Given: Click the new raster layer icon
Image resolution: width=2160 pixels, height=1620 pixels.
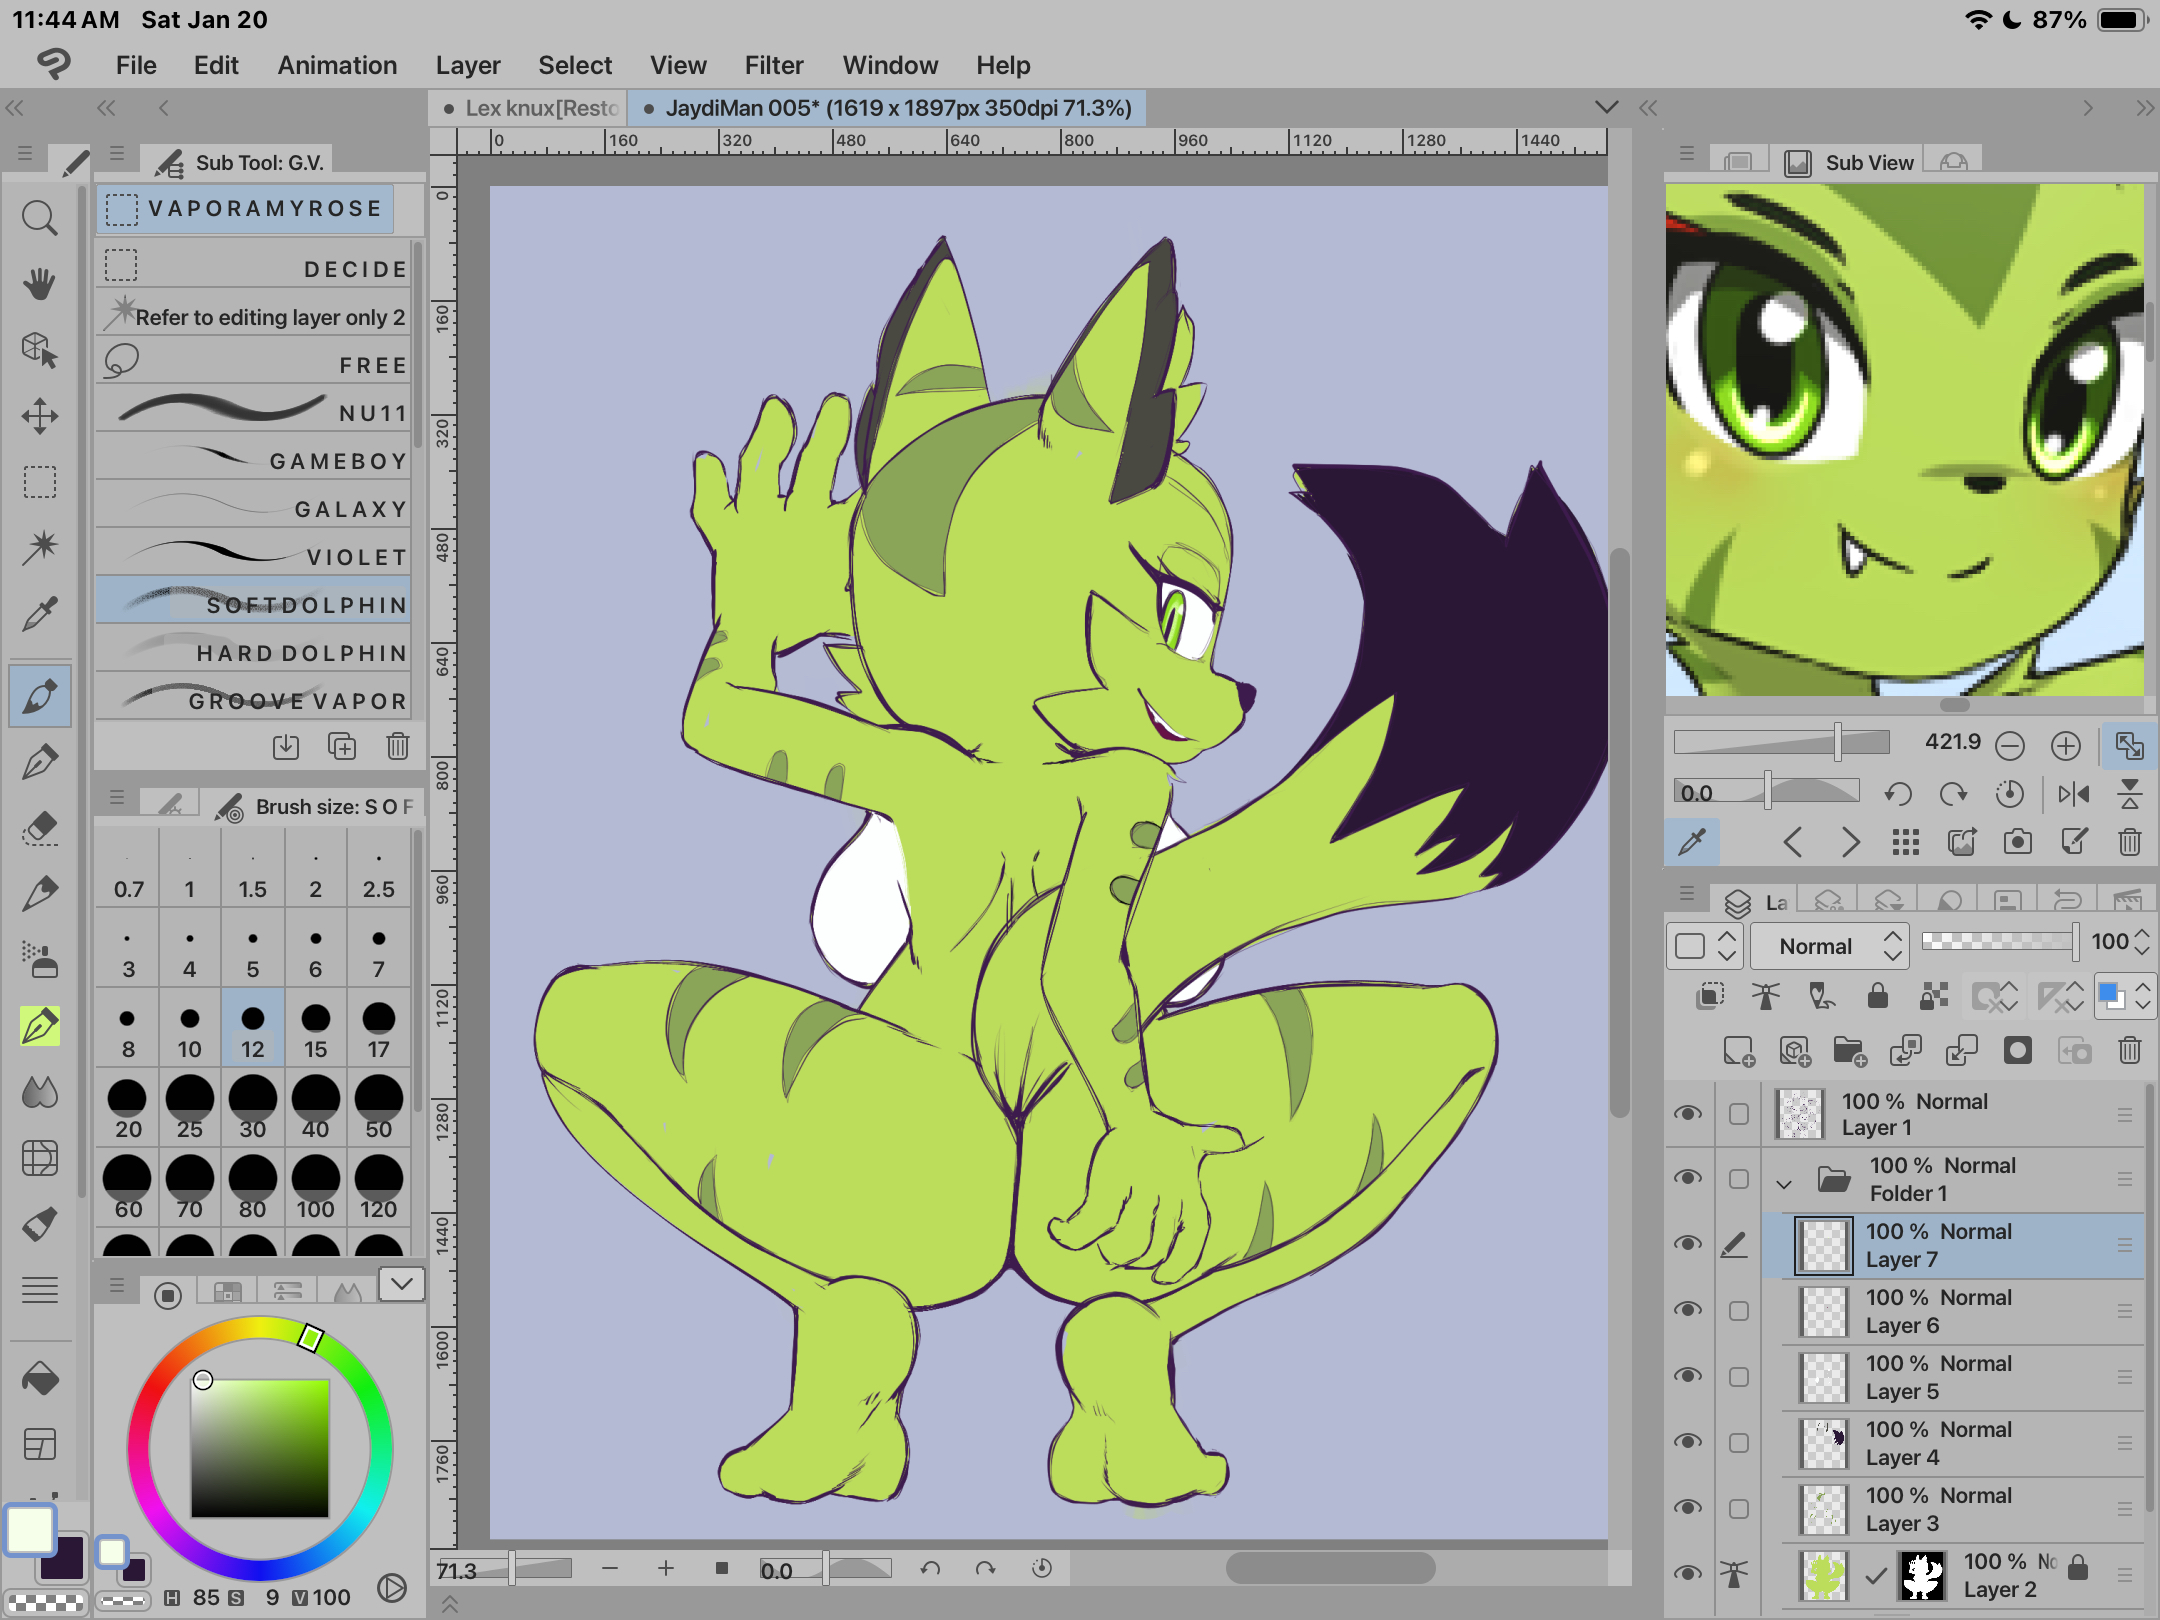Looking at the screenshot, I should click(x=1738, y=1051).
